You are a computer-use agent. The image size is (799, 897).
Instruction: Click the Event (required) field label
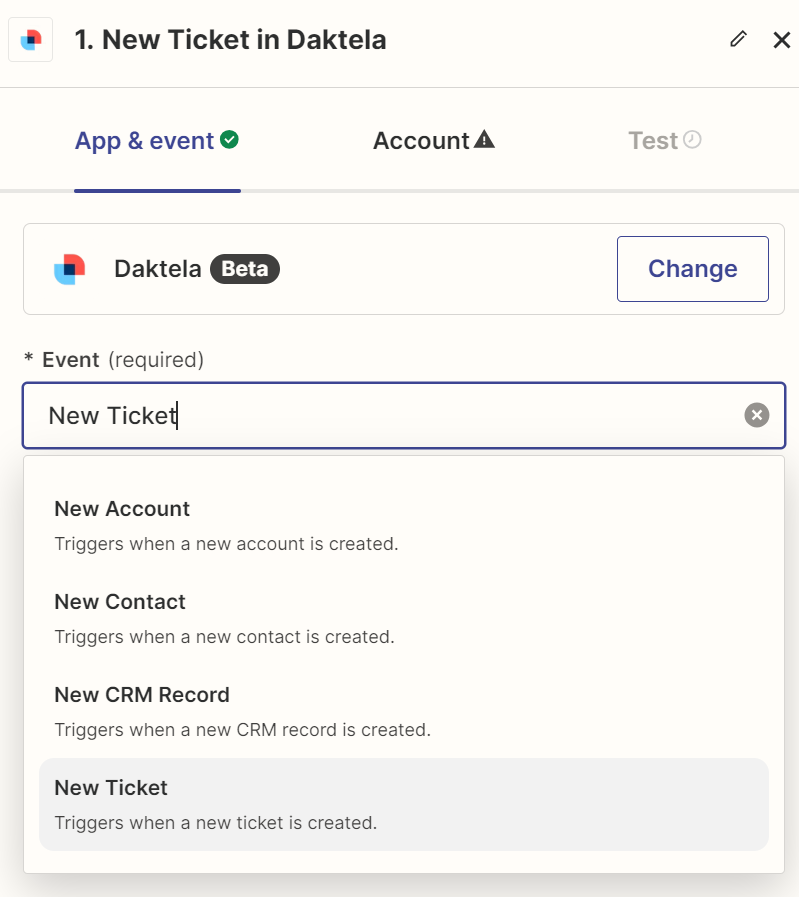click(x=114, y=360)
